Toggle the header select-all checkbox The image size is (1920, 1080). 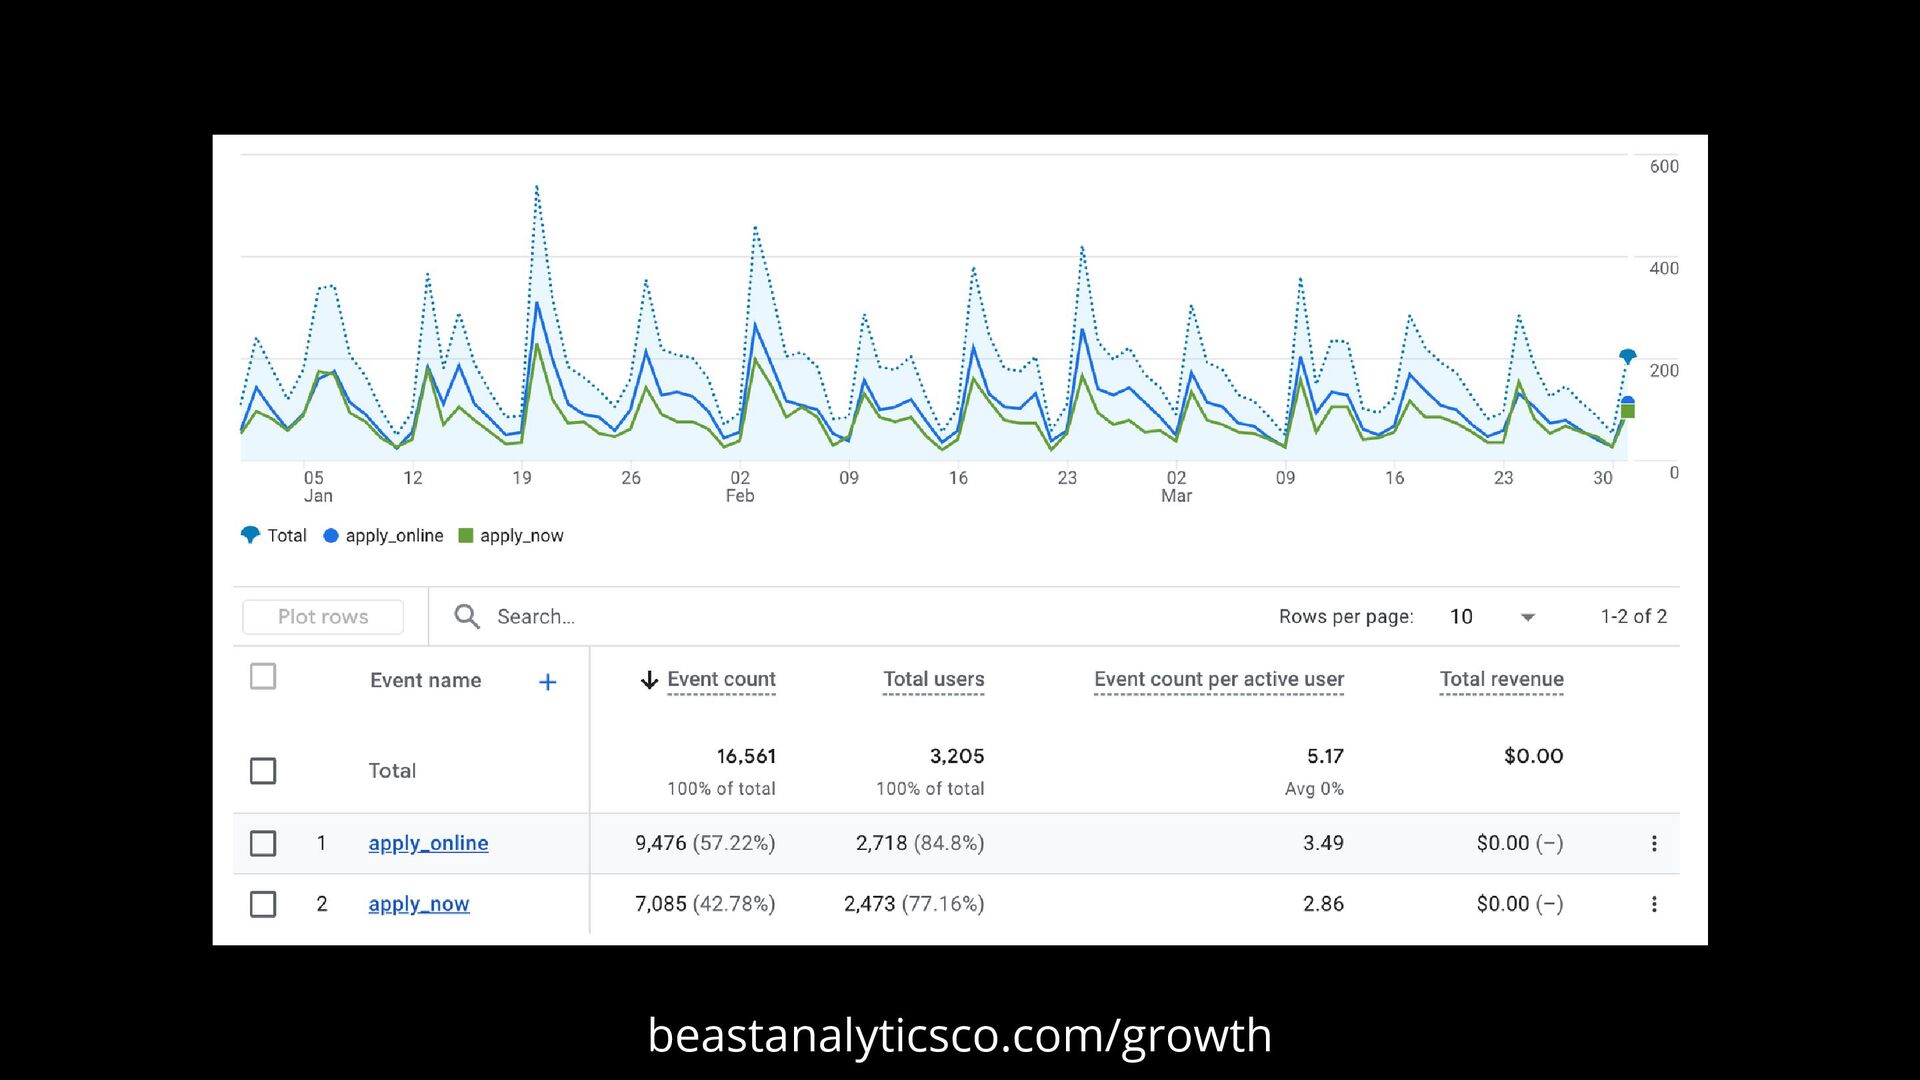[263, 677]
